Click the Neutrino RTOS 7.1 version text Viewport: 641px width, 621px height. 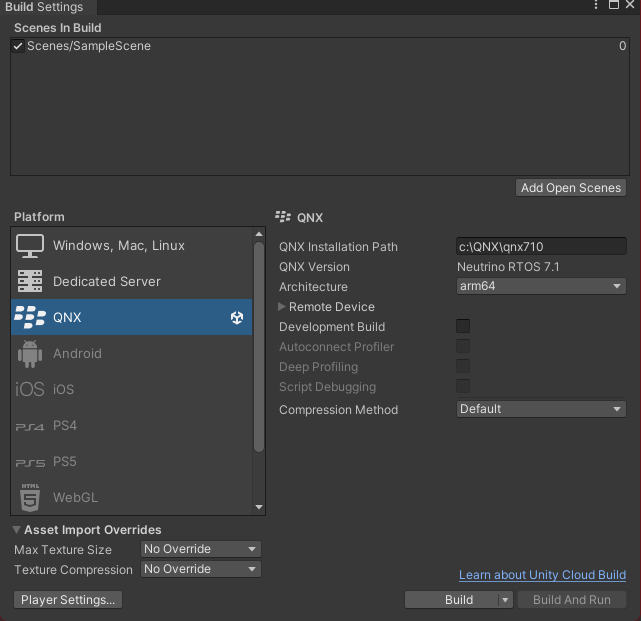coord(508,267)
